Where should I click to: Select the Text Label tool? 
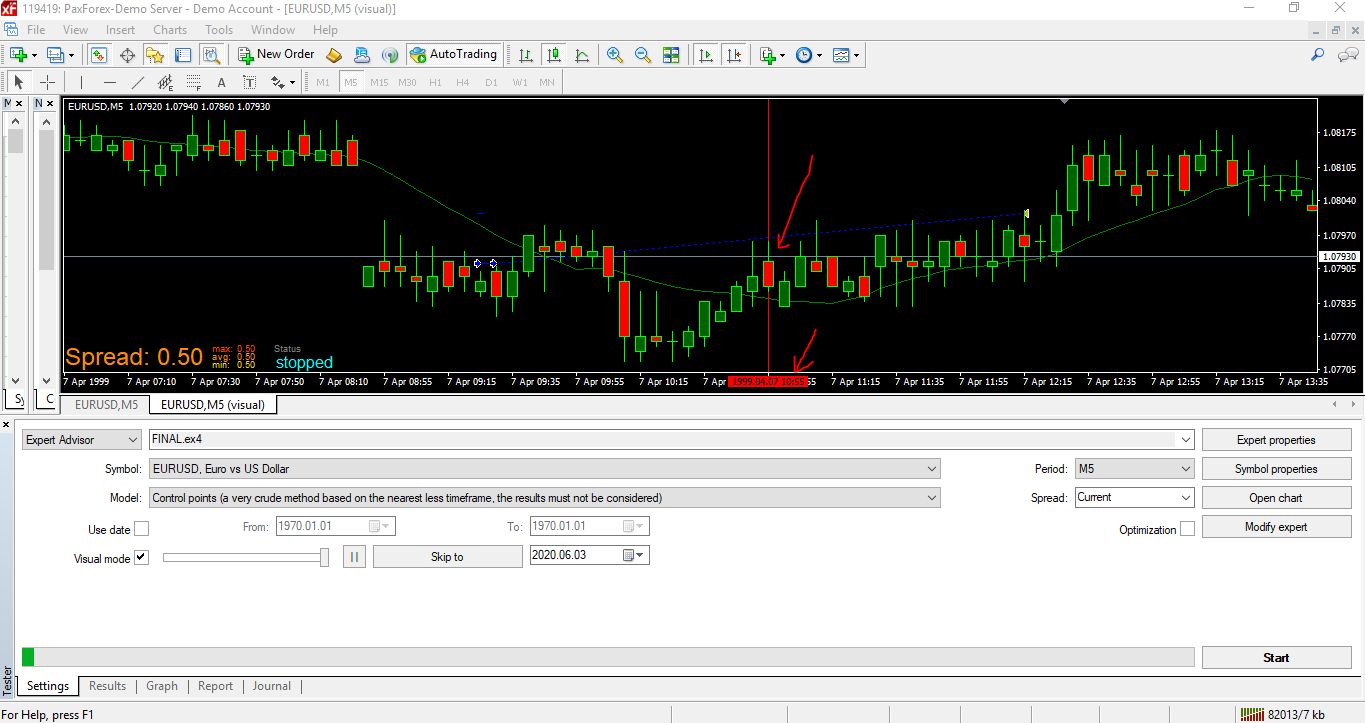click(249, 82)
